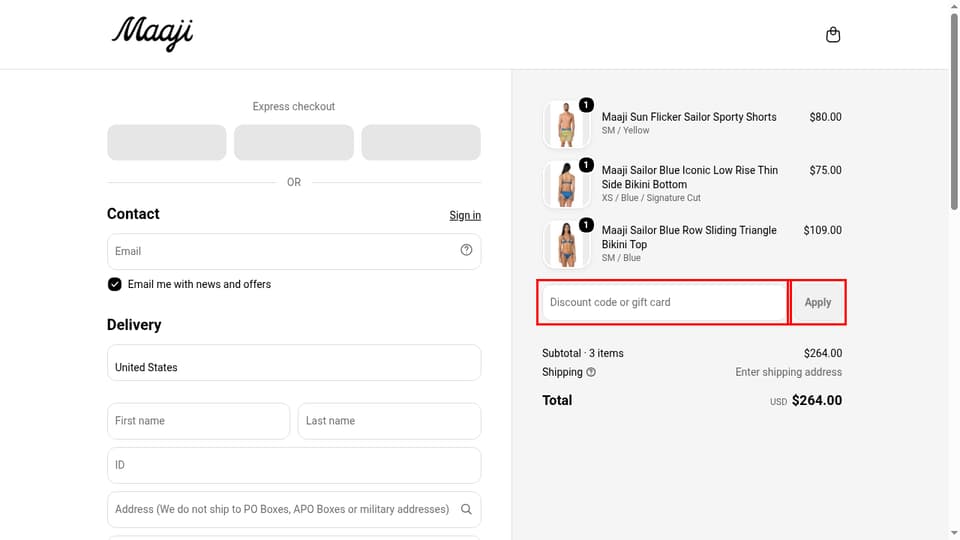
Task: Click the third express checkout button
Action: (x=421, y=143)
